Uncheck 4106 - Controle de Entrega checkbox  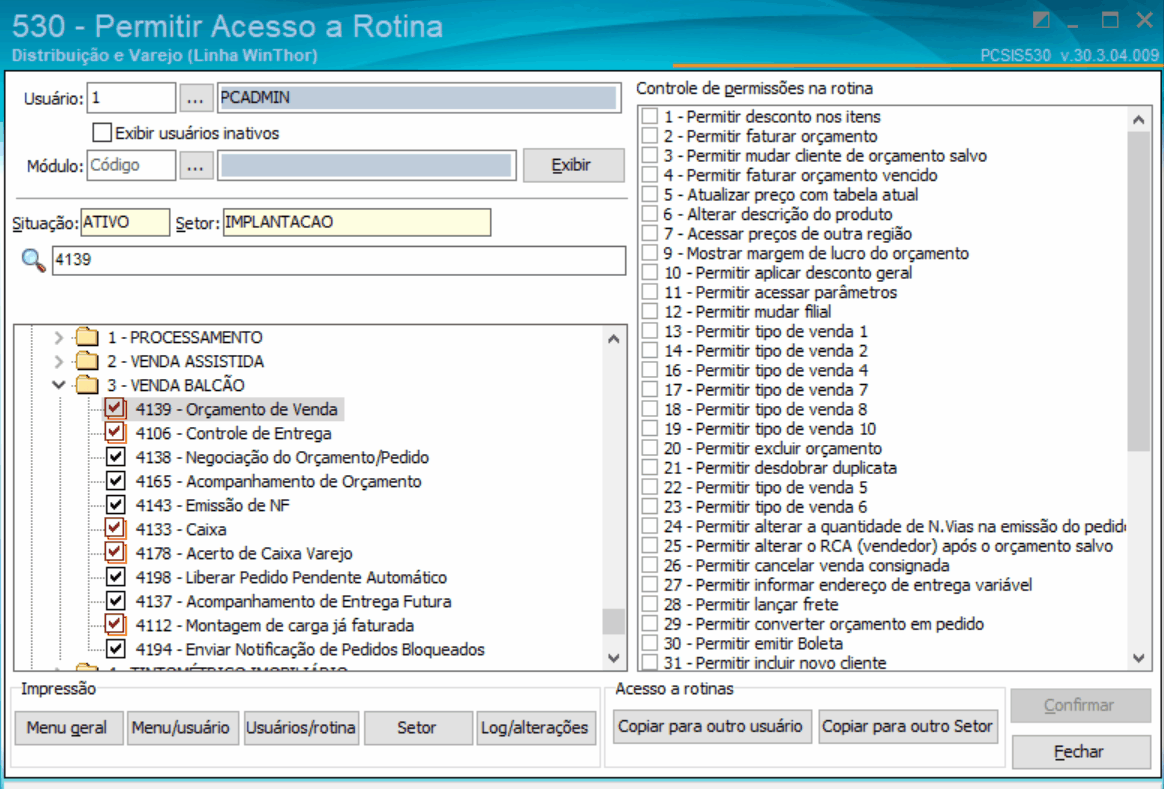(115, 433)
